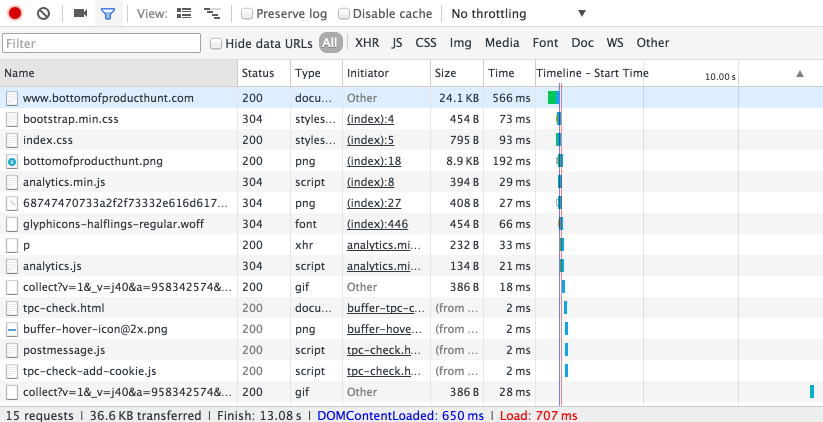The height and width of the screenshot is (422, 823).
Task: Enable Disable cache checkbox
Action: (343, 14)
